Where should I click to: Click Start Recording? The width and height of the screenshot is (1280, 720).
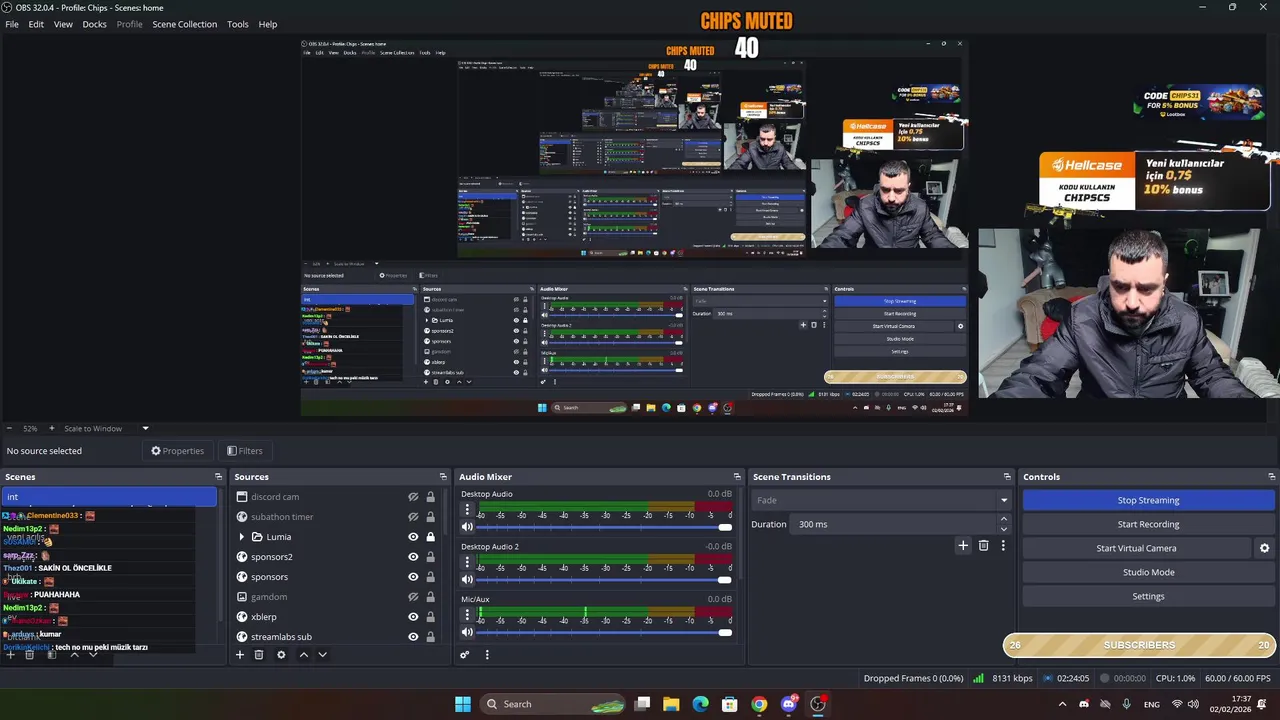point(1148,524)
